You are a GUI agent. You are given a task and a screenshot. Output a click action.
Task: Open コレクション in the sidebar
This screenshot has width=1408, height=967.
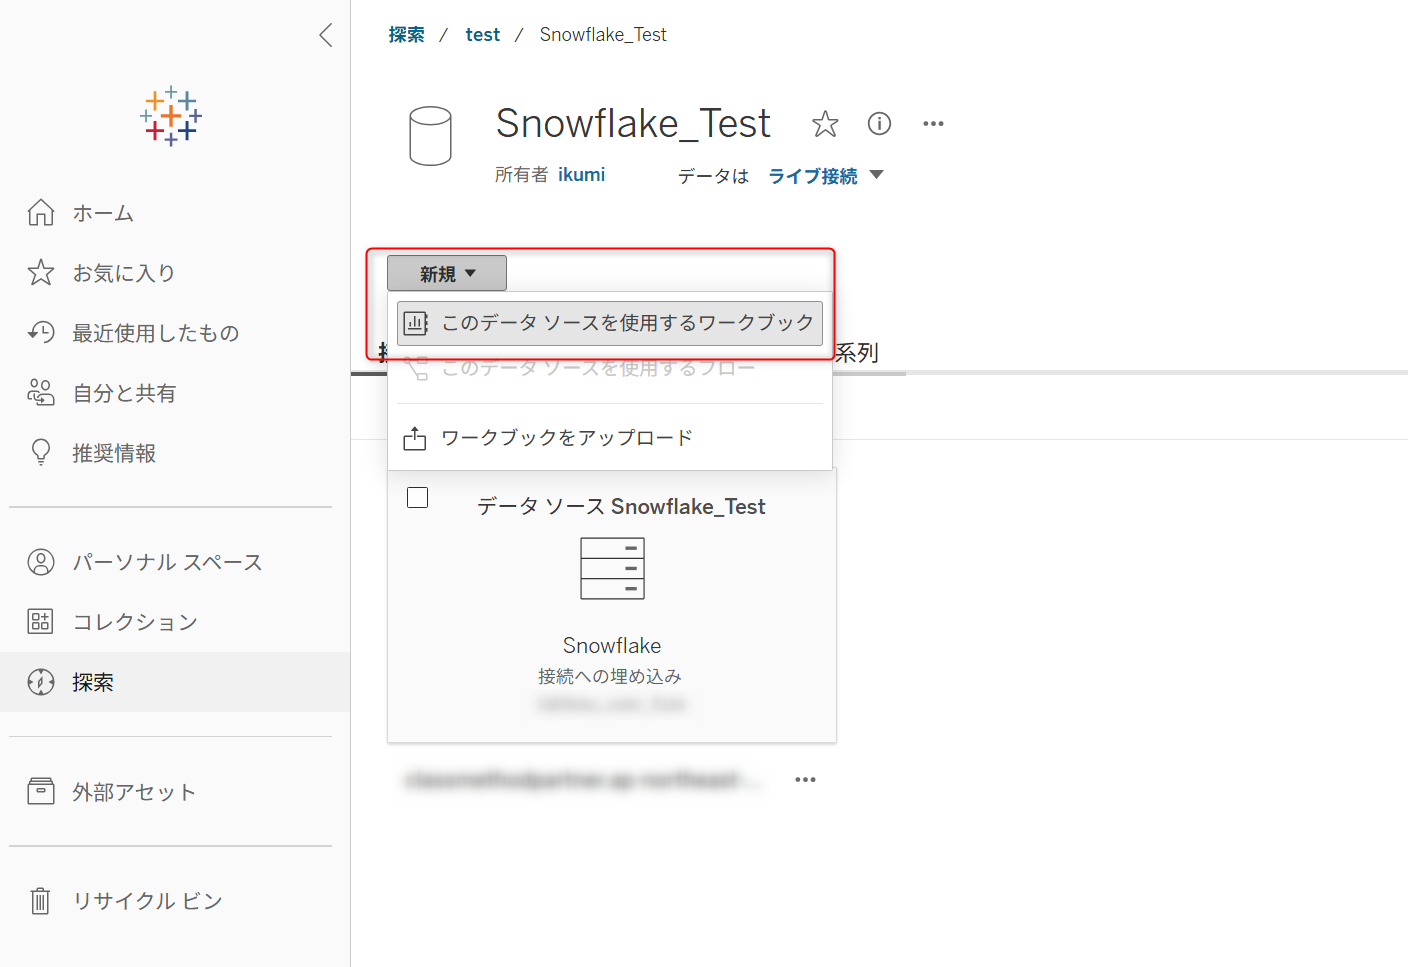tap(175, 622)
